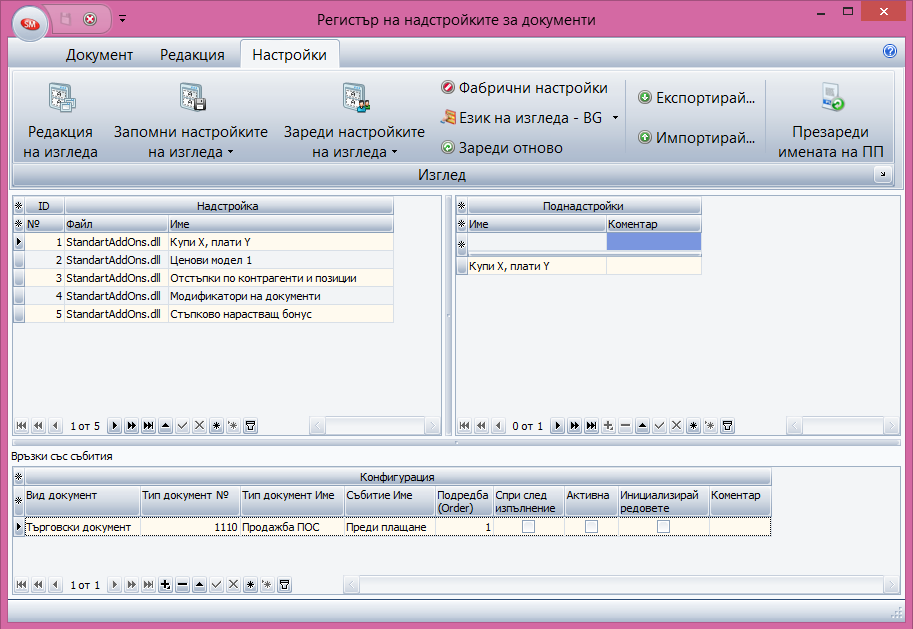913x629 pixels.
Task: Select row Ценови модел 1
Action: [210, 260]
